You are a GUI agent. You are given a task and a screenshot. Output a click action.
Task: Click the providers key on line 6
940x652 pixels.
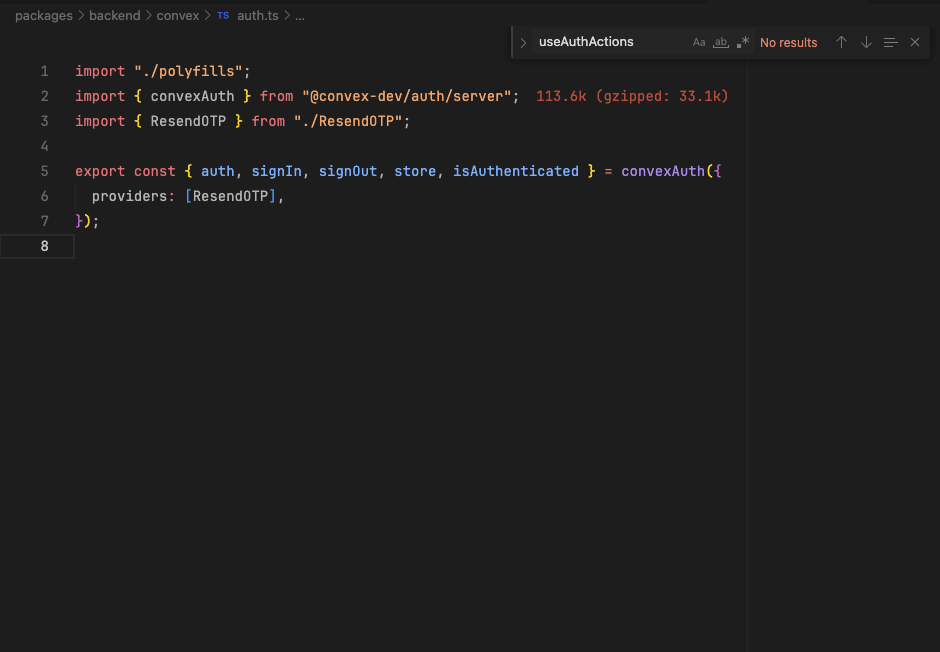pyautogui.click(x=129, y=197)
